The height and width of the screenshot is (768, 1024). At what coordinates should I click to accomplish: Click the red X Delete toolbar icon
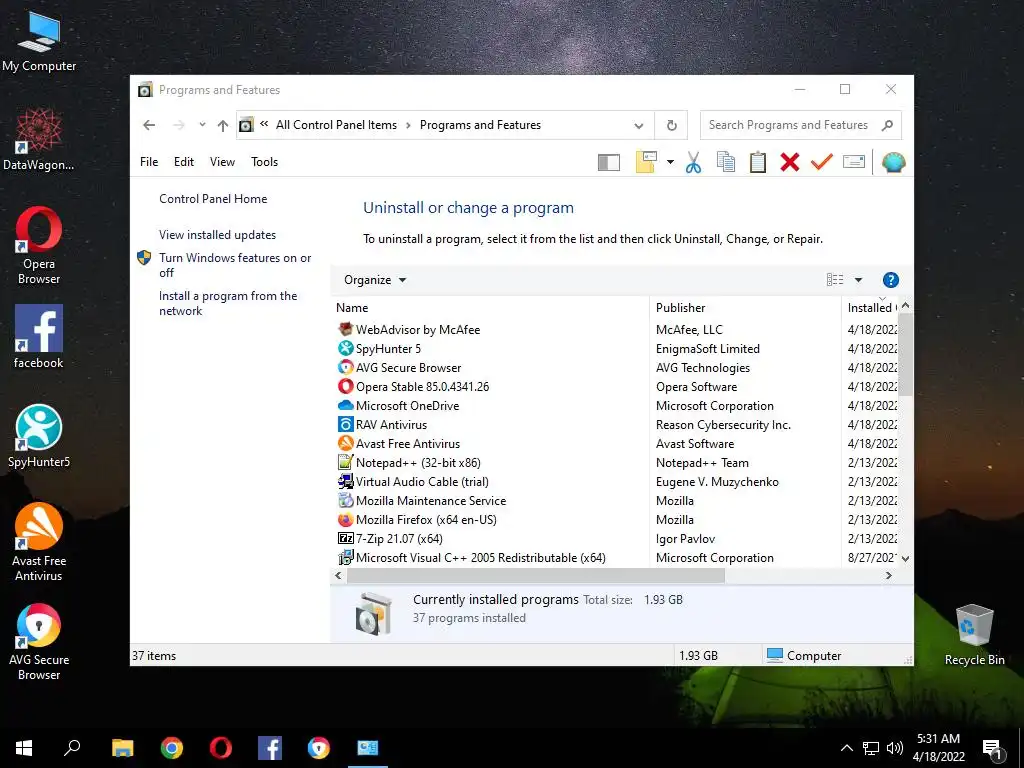pyautogui.click(x=790, y=162)
